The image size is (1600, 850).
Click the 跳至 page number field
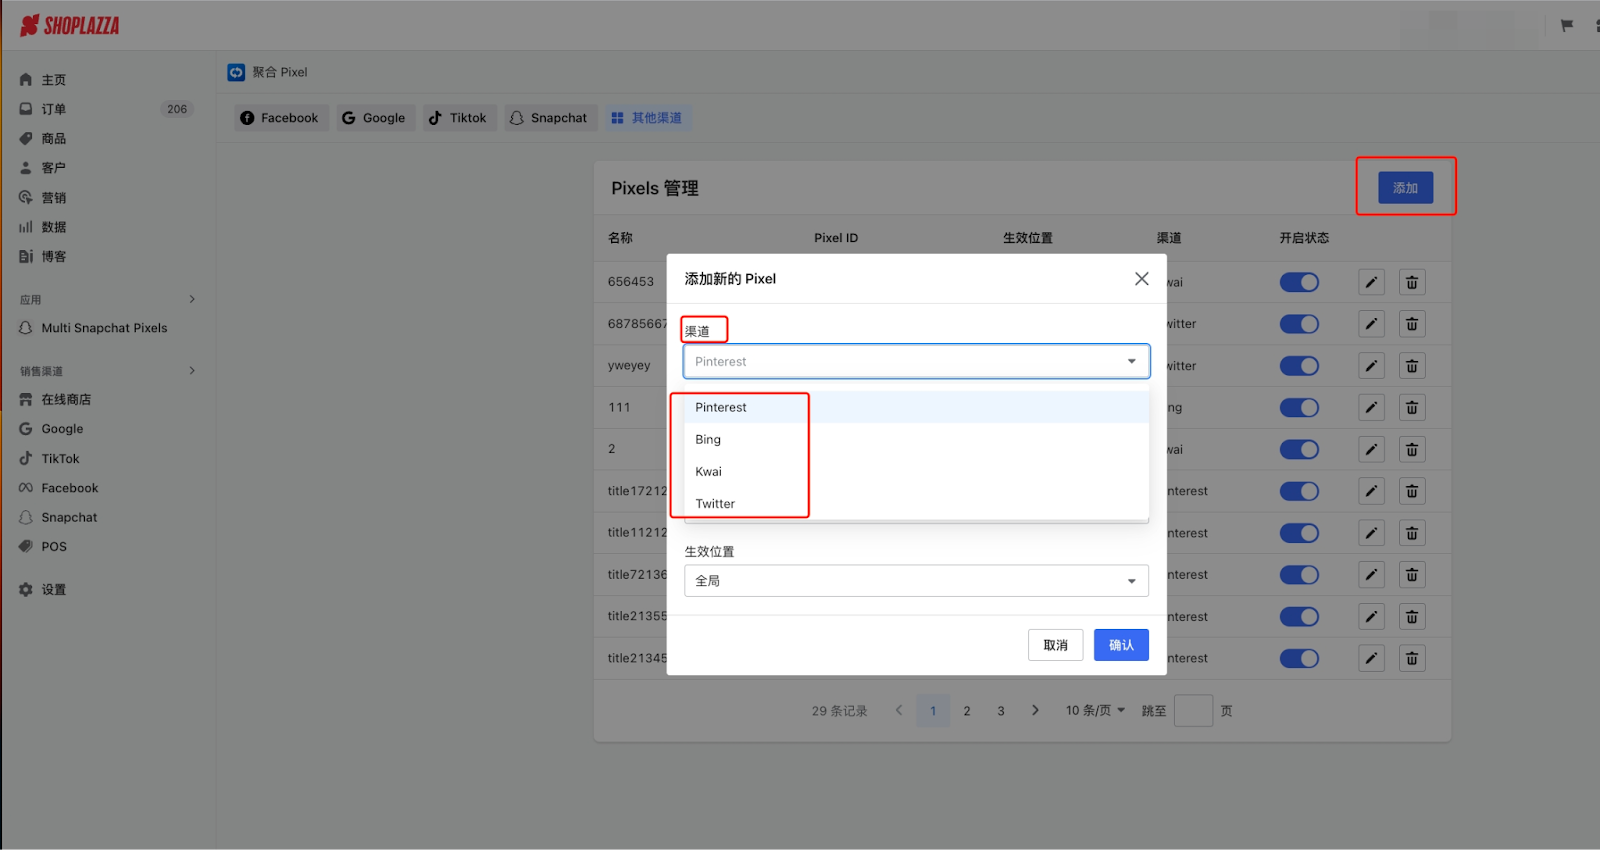[x=1193, y=711]
